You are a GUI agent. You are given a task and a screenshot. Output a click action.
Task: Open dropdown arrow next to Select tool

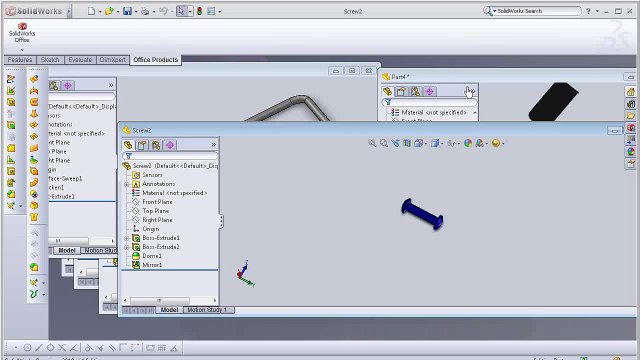click(x=190, y=11)
